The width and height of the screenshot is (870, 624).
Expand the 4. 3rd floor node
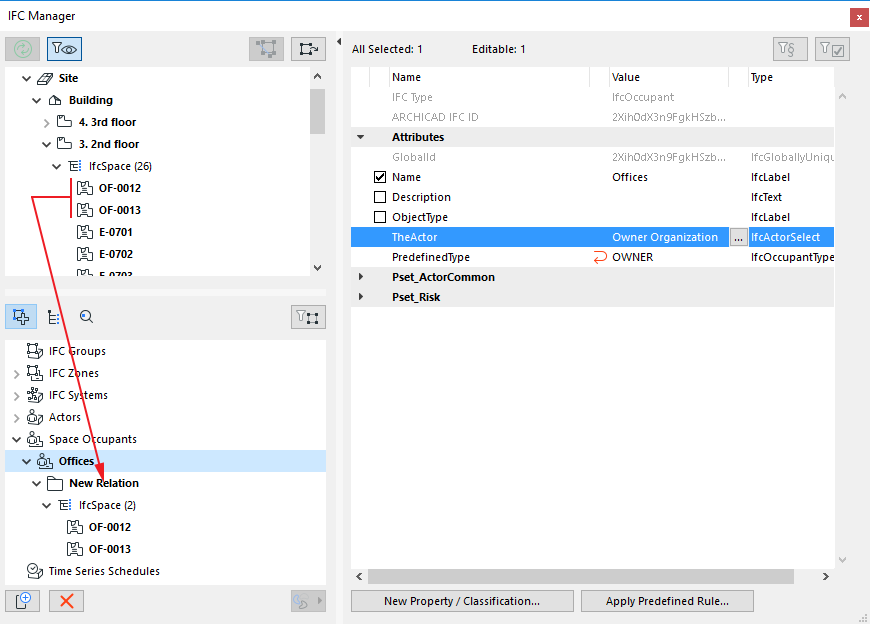coord(47,123)
